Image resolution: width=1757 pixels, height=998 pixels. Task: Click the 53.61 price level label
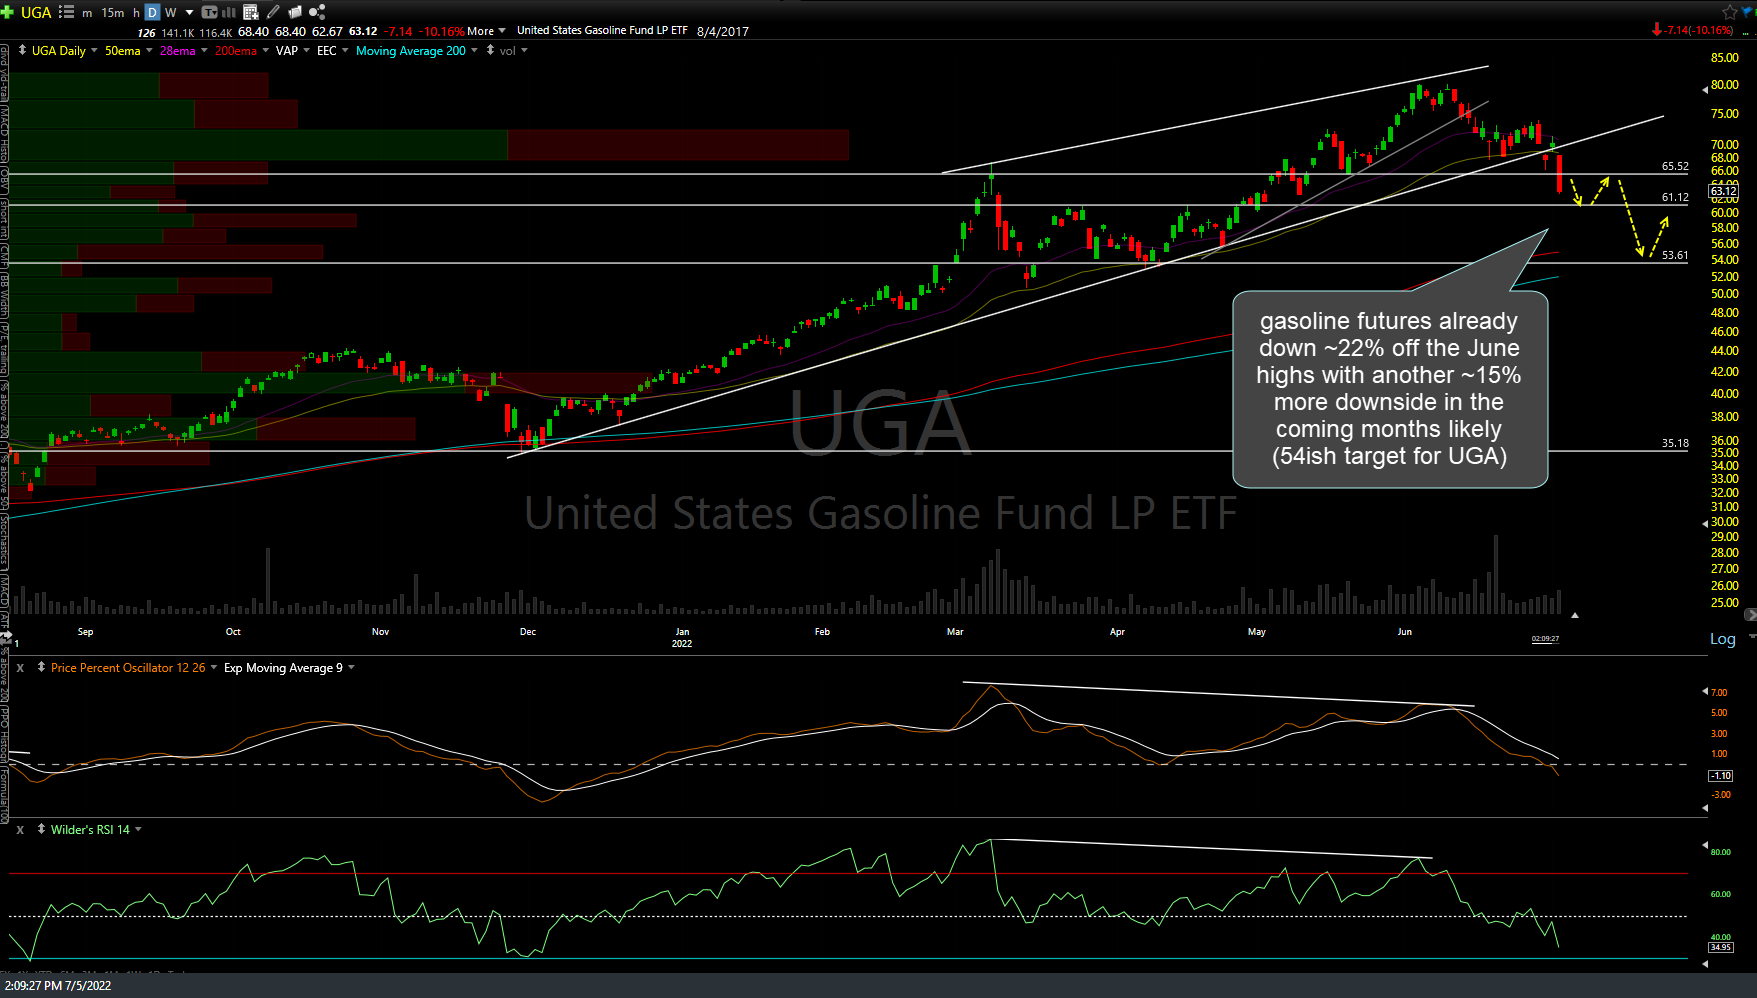tap(1675, 256)
